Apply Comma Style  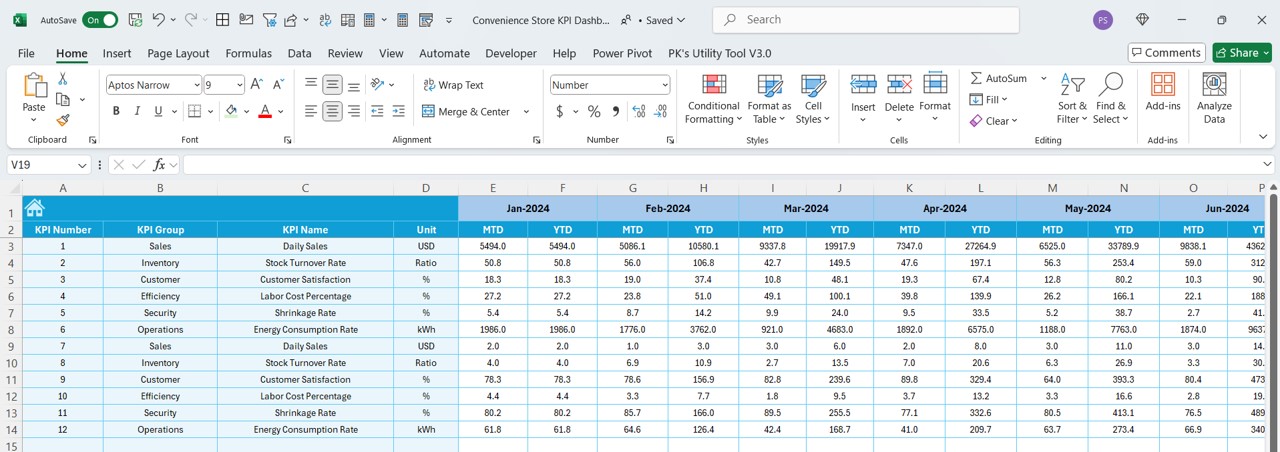pos(616,111)
